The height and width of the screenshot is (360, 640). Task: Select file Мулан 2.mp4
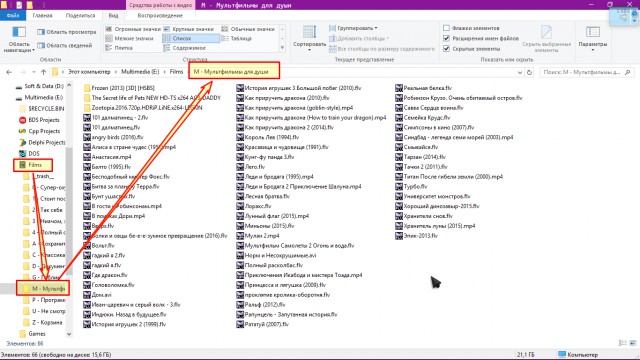coord(258,236)
